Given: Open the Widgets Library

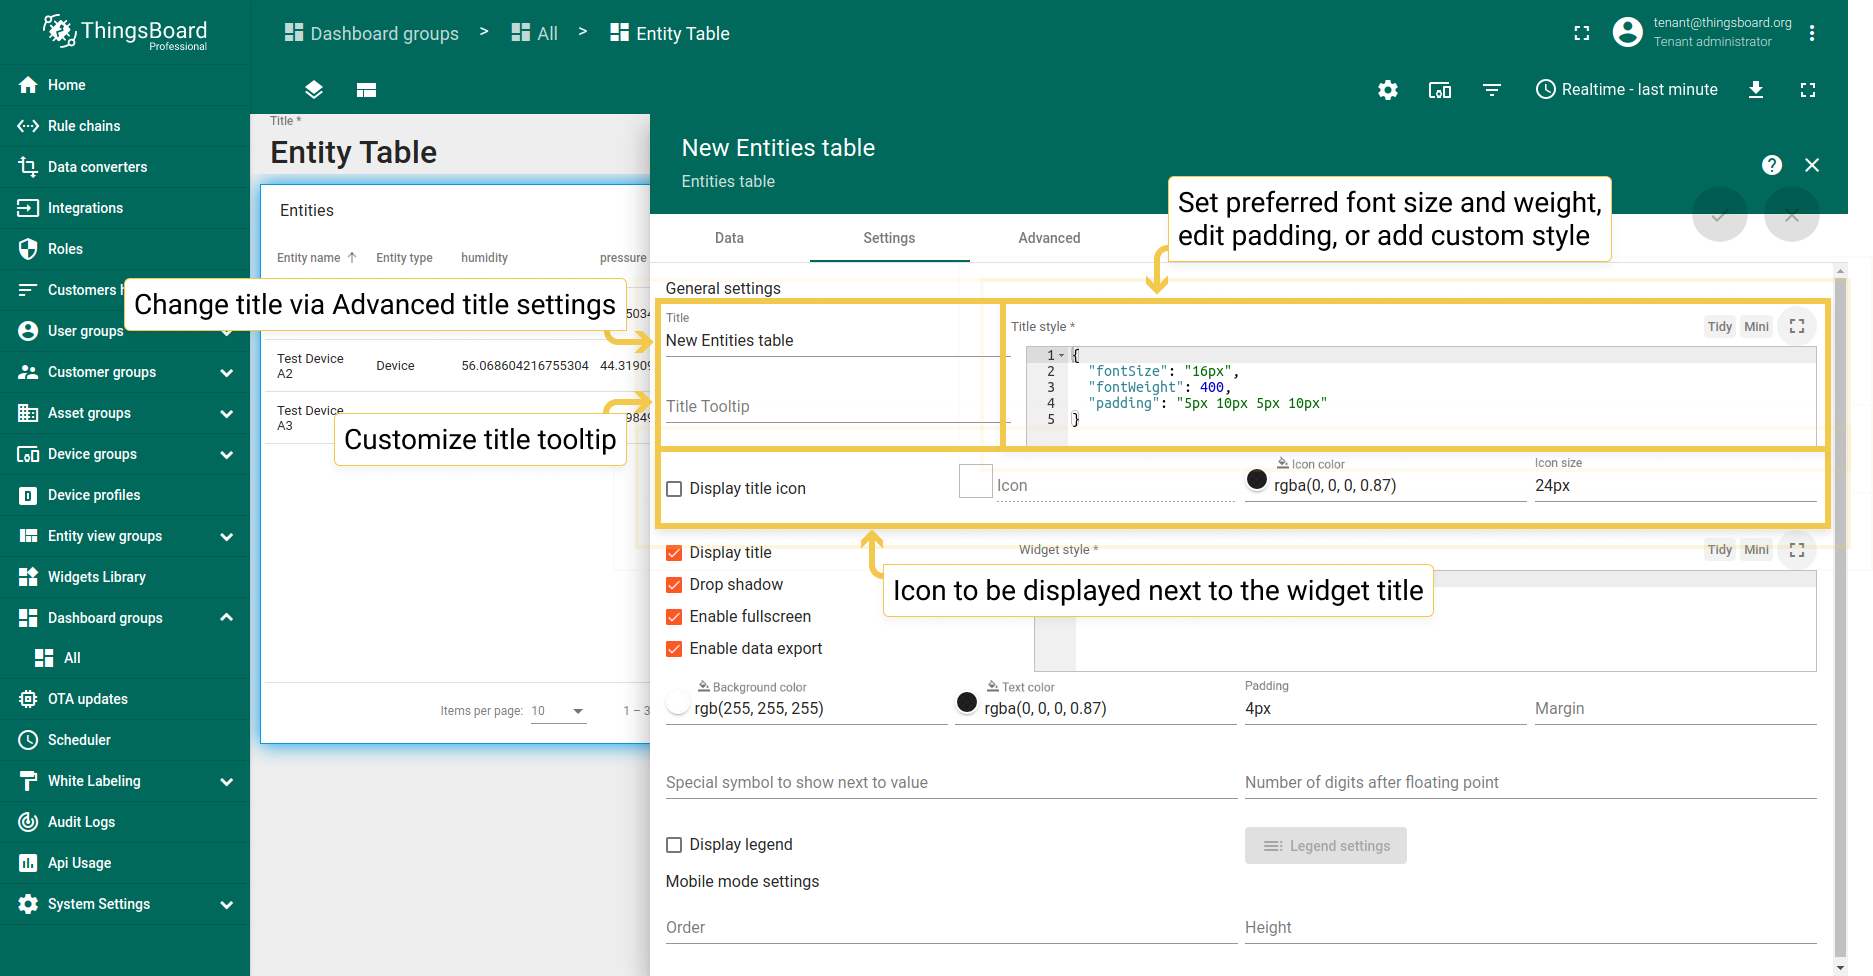Looking at the screenshot, I should [x=125, y=577].
